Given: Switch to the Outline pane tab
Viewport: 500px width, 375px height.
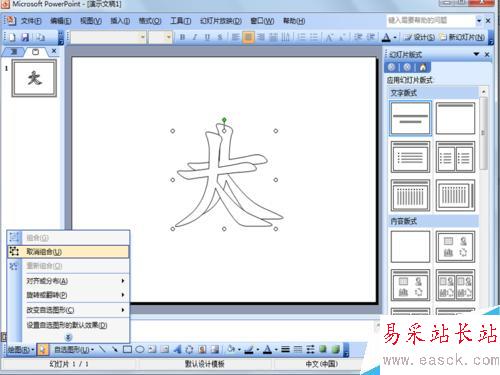Looking at the screenshot, I should [x=14, y=51].
